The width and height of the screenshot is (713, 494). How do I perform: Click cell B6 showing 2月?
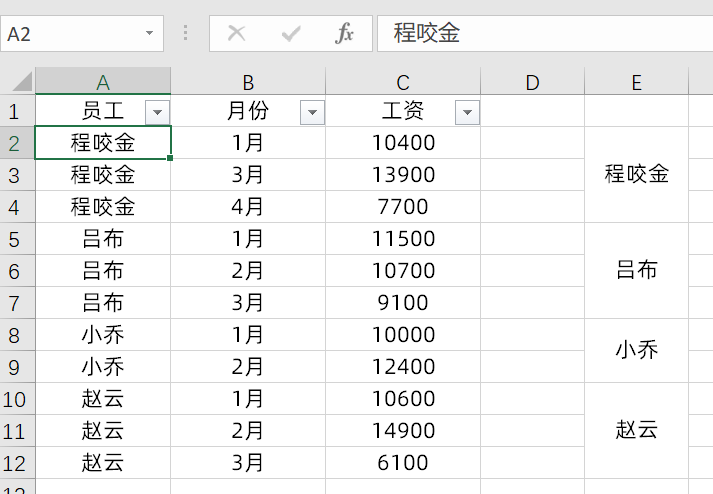click(248, 271)
